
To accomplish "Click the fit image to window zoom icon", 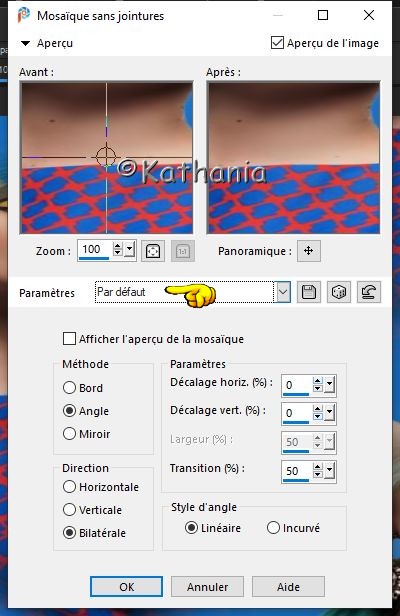I will pyautogui.click(x=153, y=251).
